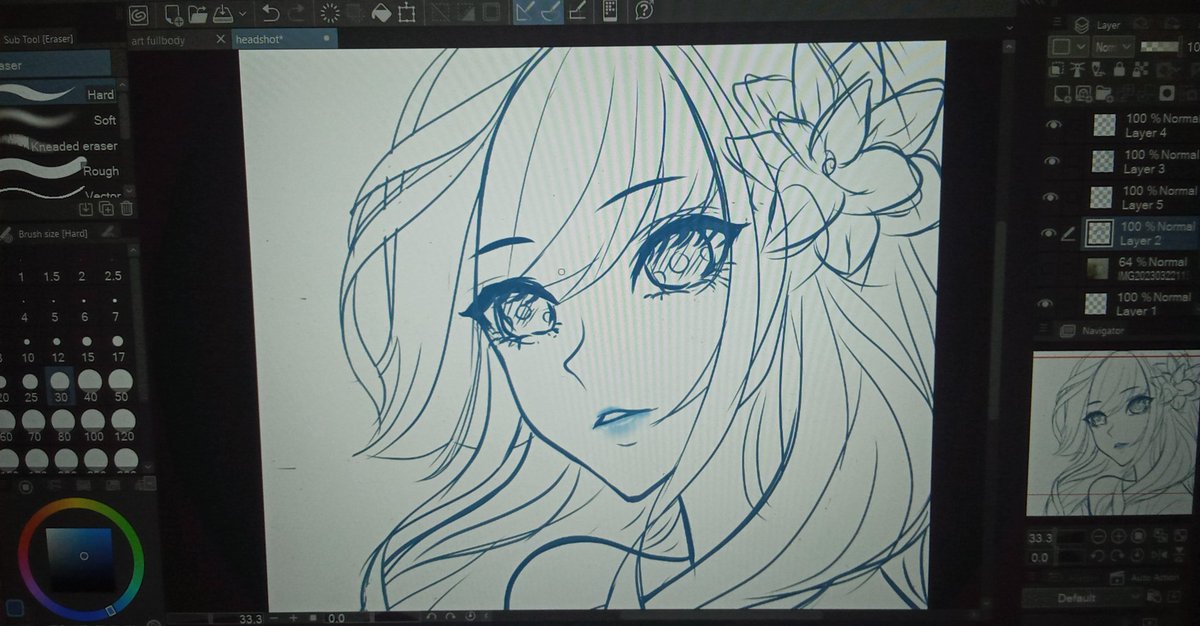The width and height of the screenshot is (1200, 626).
Task: Hide Layer 2 with its eye icon
Action: point(1048,233)
